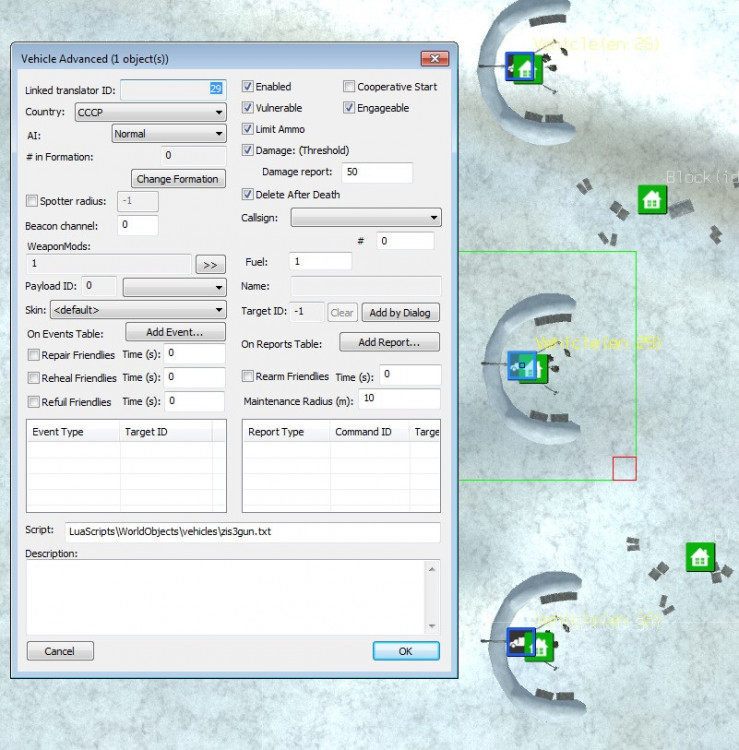Click the Damage report input field
The height and width of the screenshot is (750, 739).
point(376,172)
